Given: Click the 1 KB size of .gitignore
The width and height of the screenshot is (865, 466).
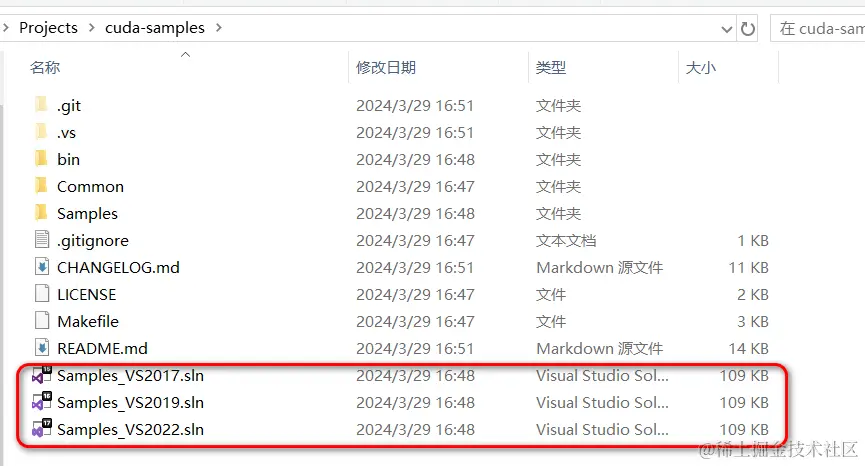Looking at the screenshot, I should [x=754, y=240].
